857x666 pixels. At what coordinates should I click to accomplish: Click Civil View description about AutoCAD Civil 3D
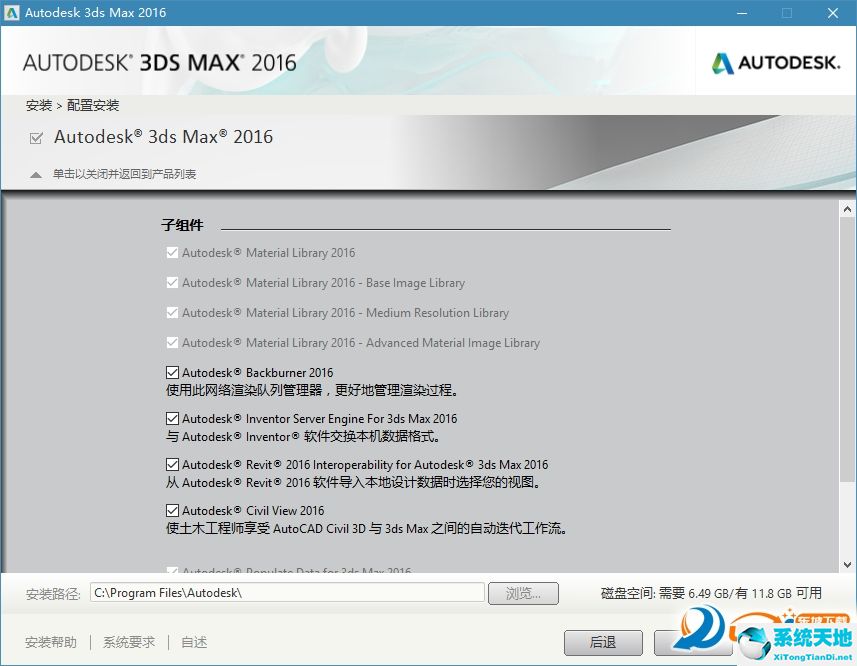point(366,528)
